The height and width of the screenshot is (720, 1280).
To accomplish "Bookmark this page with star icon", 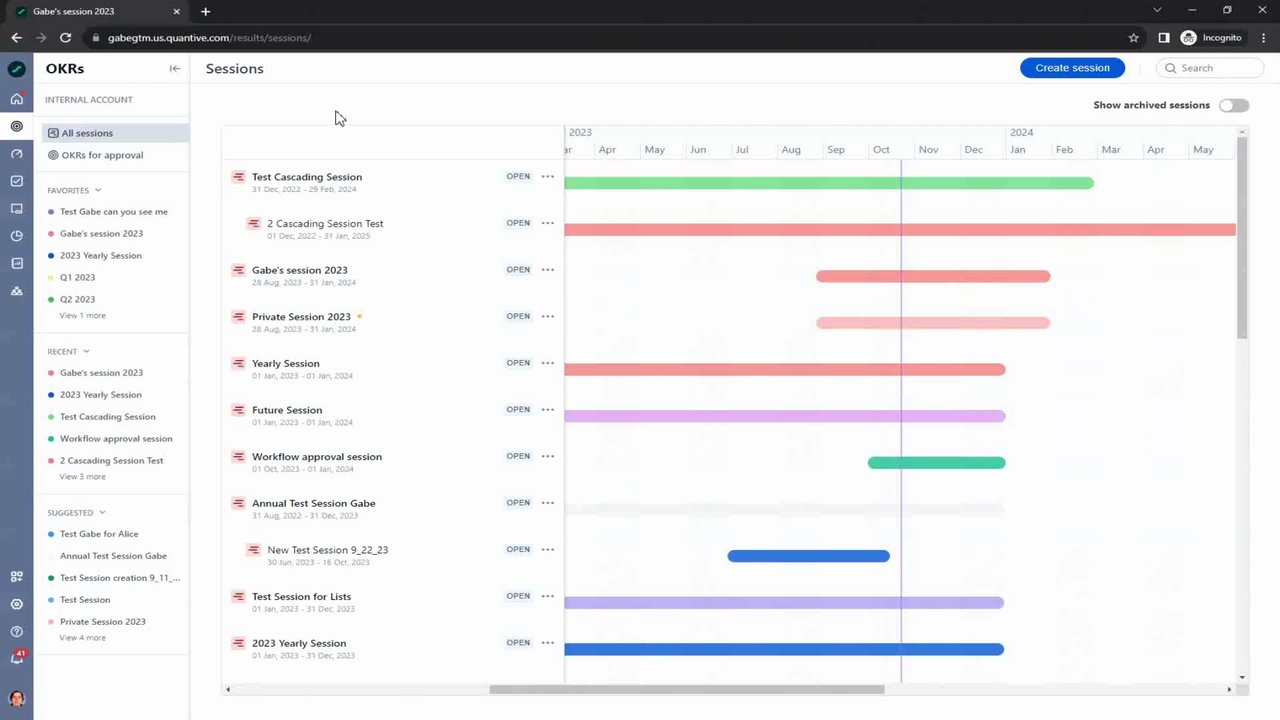I will point(1133,38).
